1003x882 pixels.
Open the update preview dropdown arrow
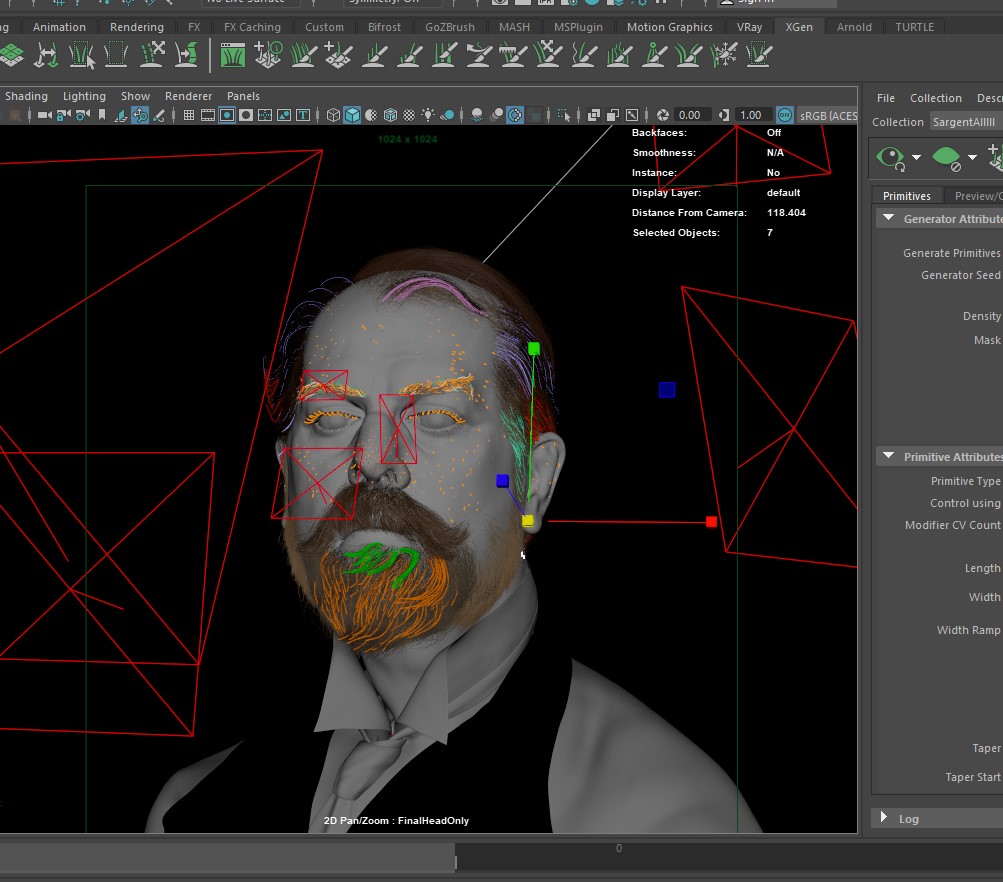click(916, 158)
